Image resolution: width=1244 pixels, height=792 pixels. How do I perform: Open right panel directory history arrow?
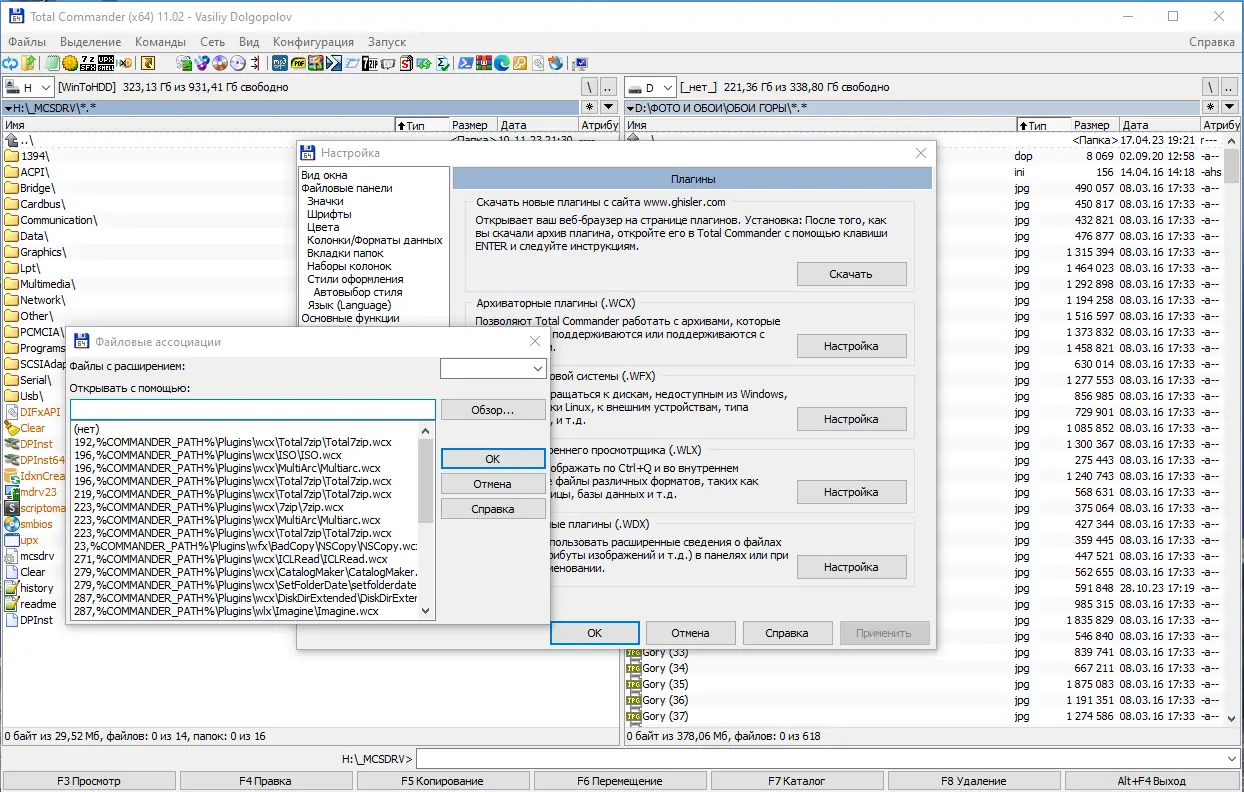(1227, 107)
